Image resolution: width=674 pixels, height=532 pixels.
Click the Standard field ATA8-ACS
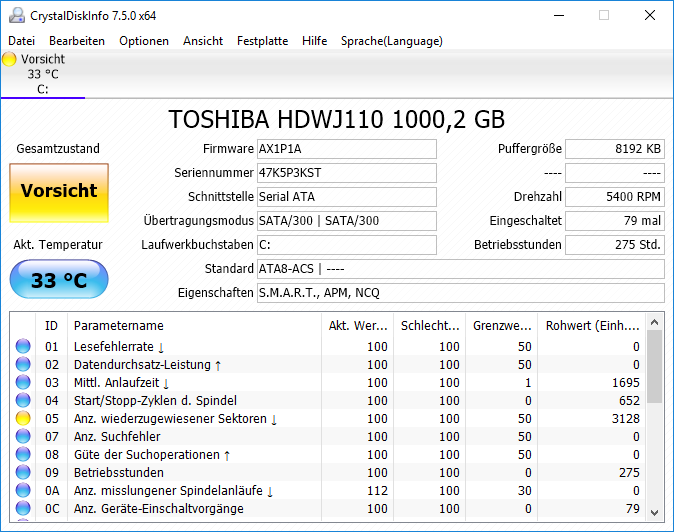[x=461, y=269]
